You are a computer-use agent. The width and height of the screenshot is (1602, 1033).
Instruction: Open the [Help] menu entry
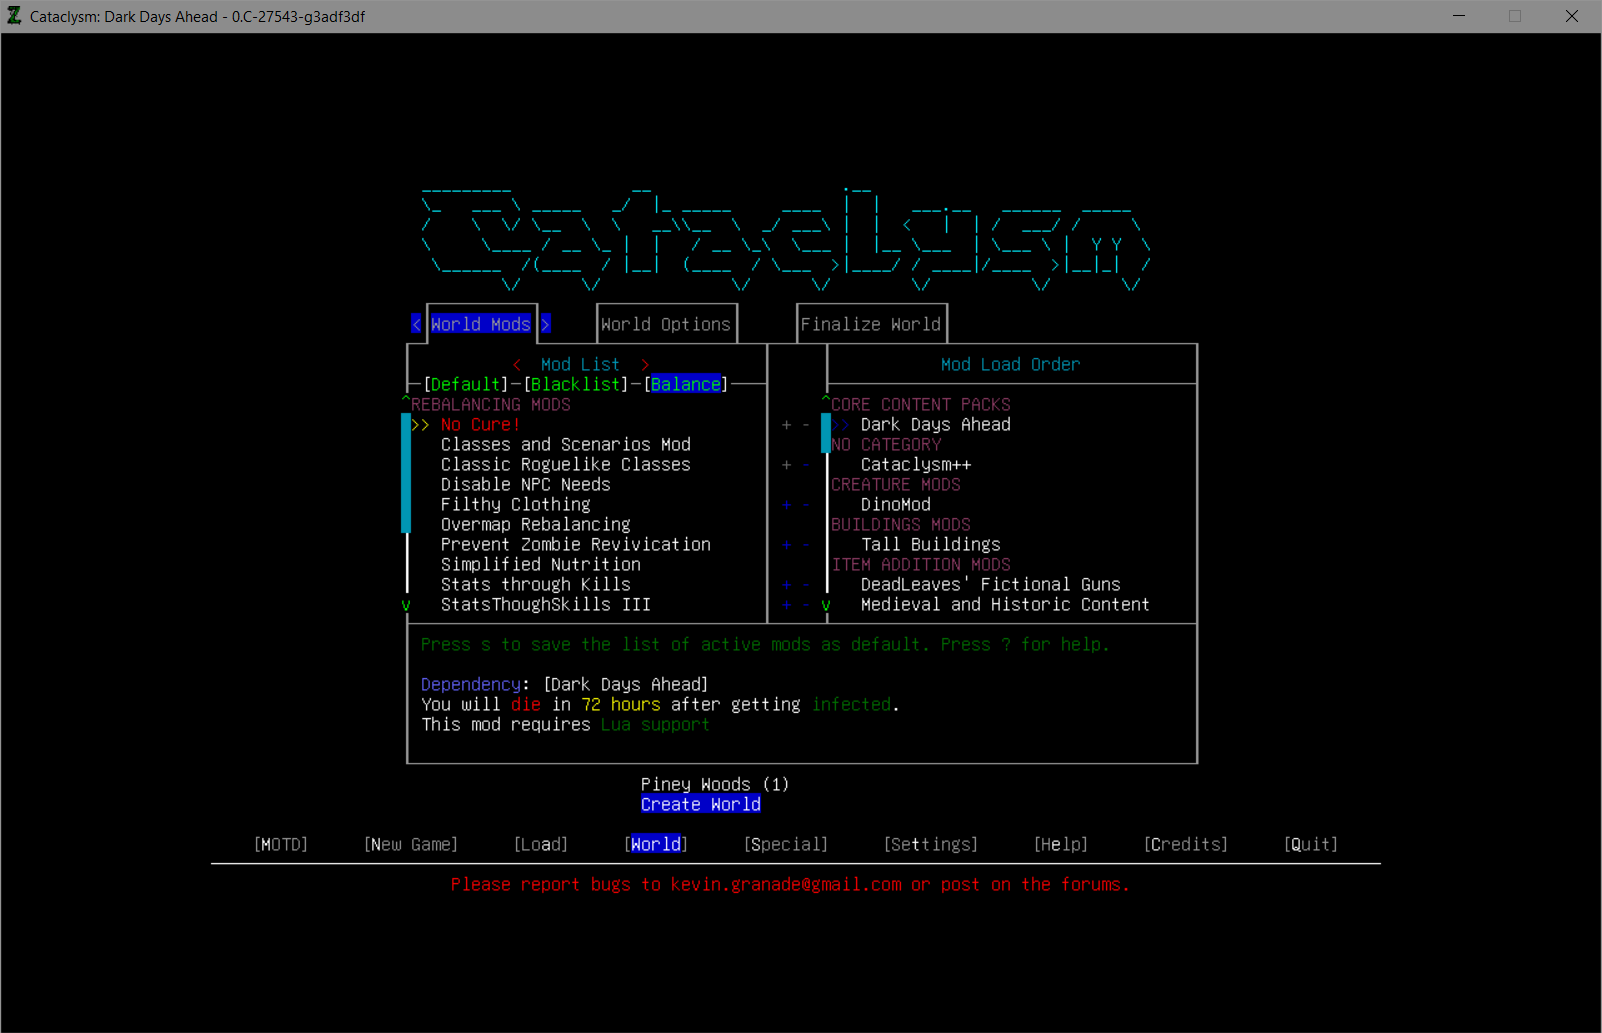pos(1061,845)
